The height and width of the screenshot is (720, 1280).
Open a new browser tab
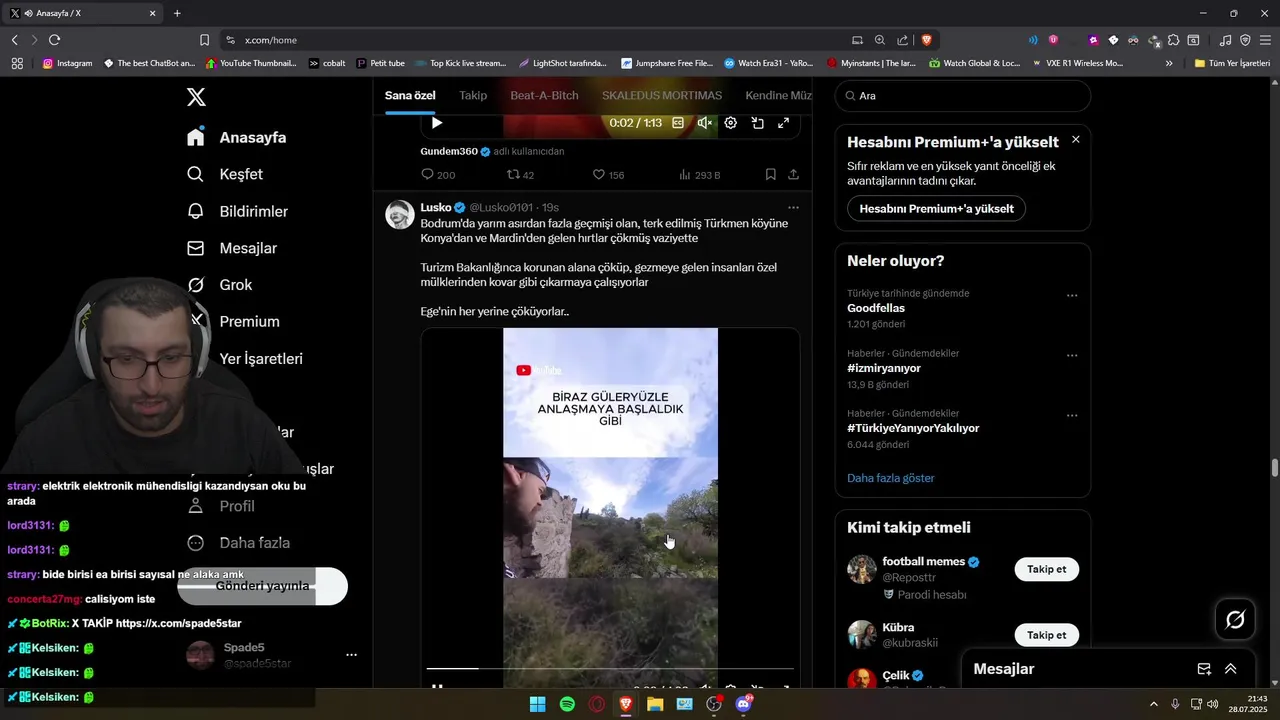(x=177, y=13)
